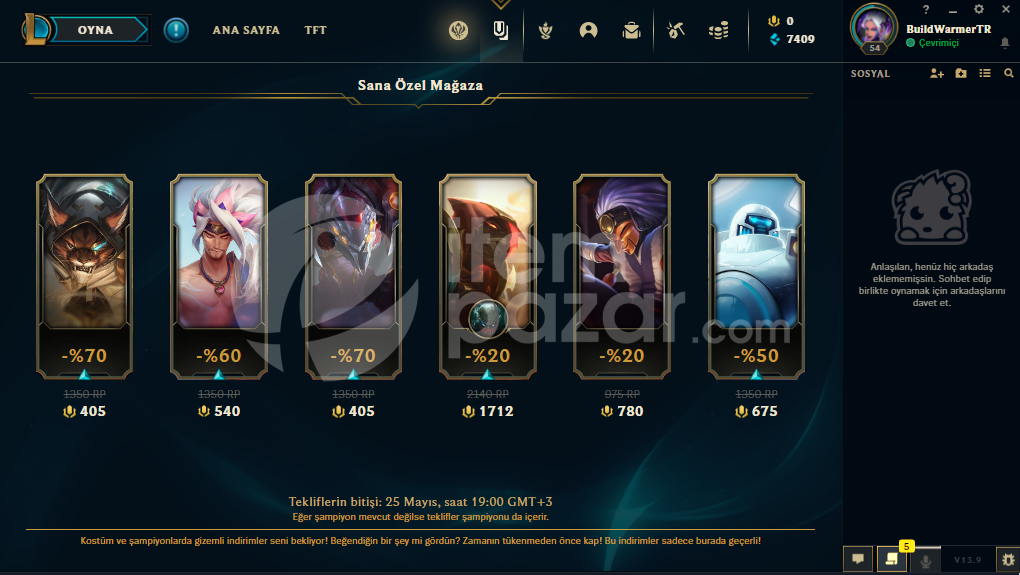The image size is (1020, 575).
Task: Open the Your Shop offers icon
Action: tap(500, 30)
